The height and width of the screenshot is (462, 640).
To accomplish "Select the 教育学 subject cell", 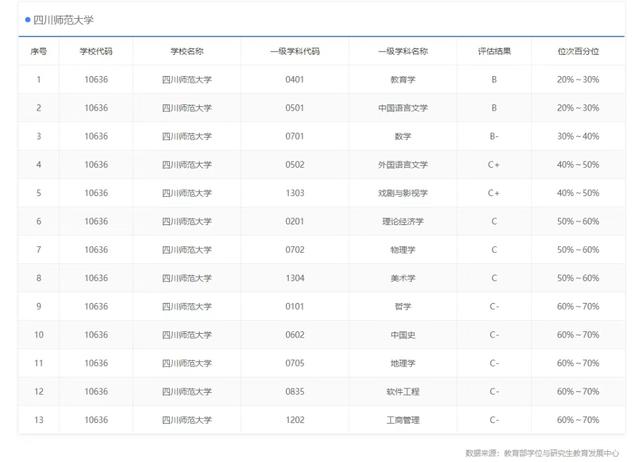I will 403,80.
